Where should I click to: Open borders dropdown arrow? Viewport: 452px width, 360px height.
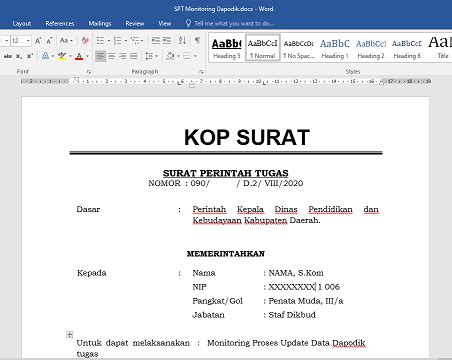(x=195, y=56)
